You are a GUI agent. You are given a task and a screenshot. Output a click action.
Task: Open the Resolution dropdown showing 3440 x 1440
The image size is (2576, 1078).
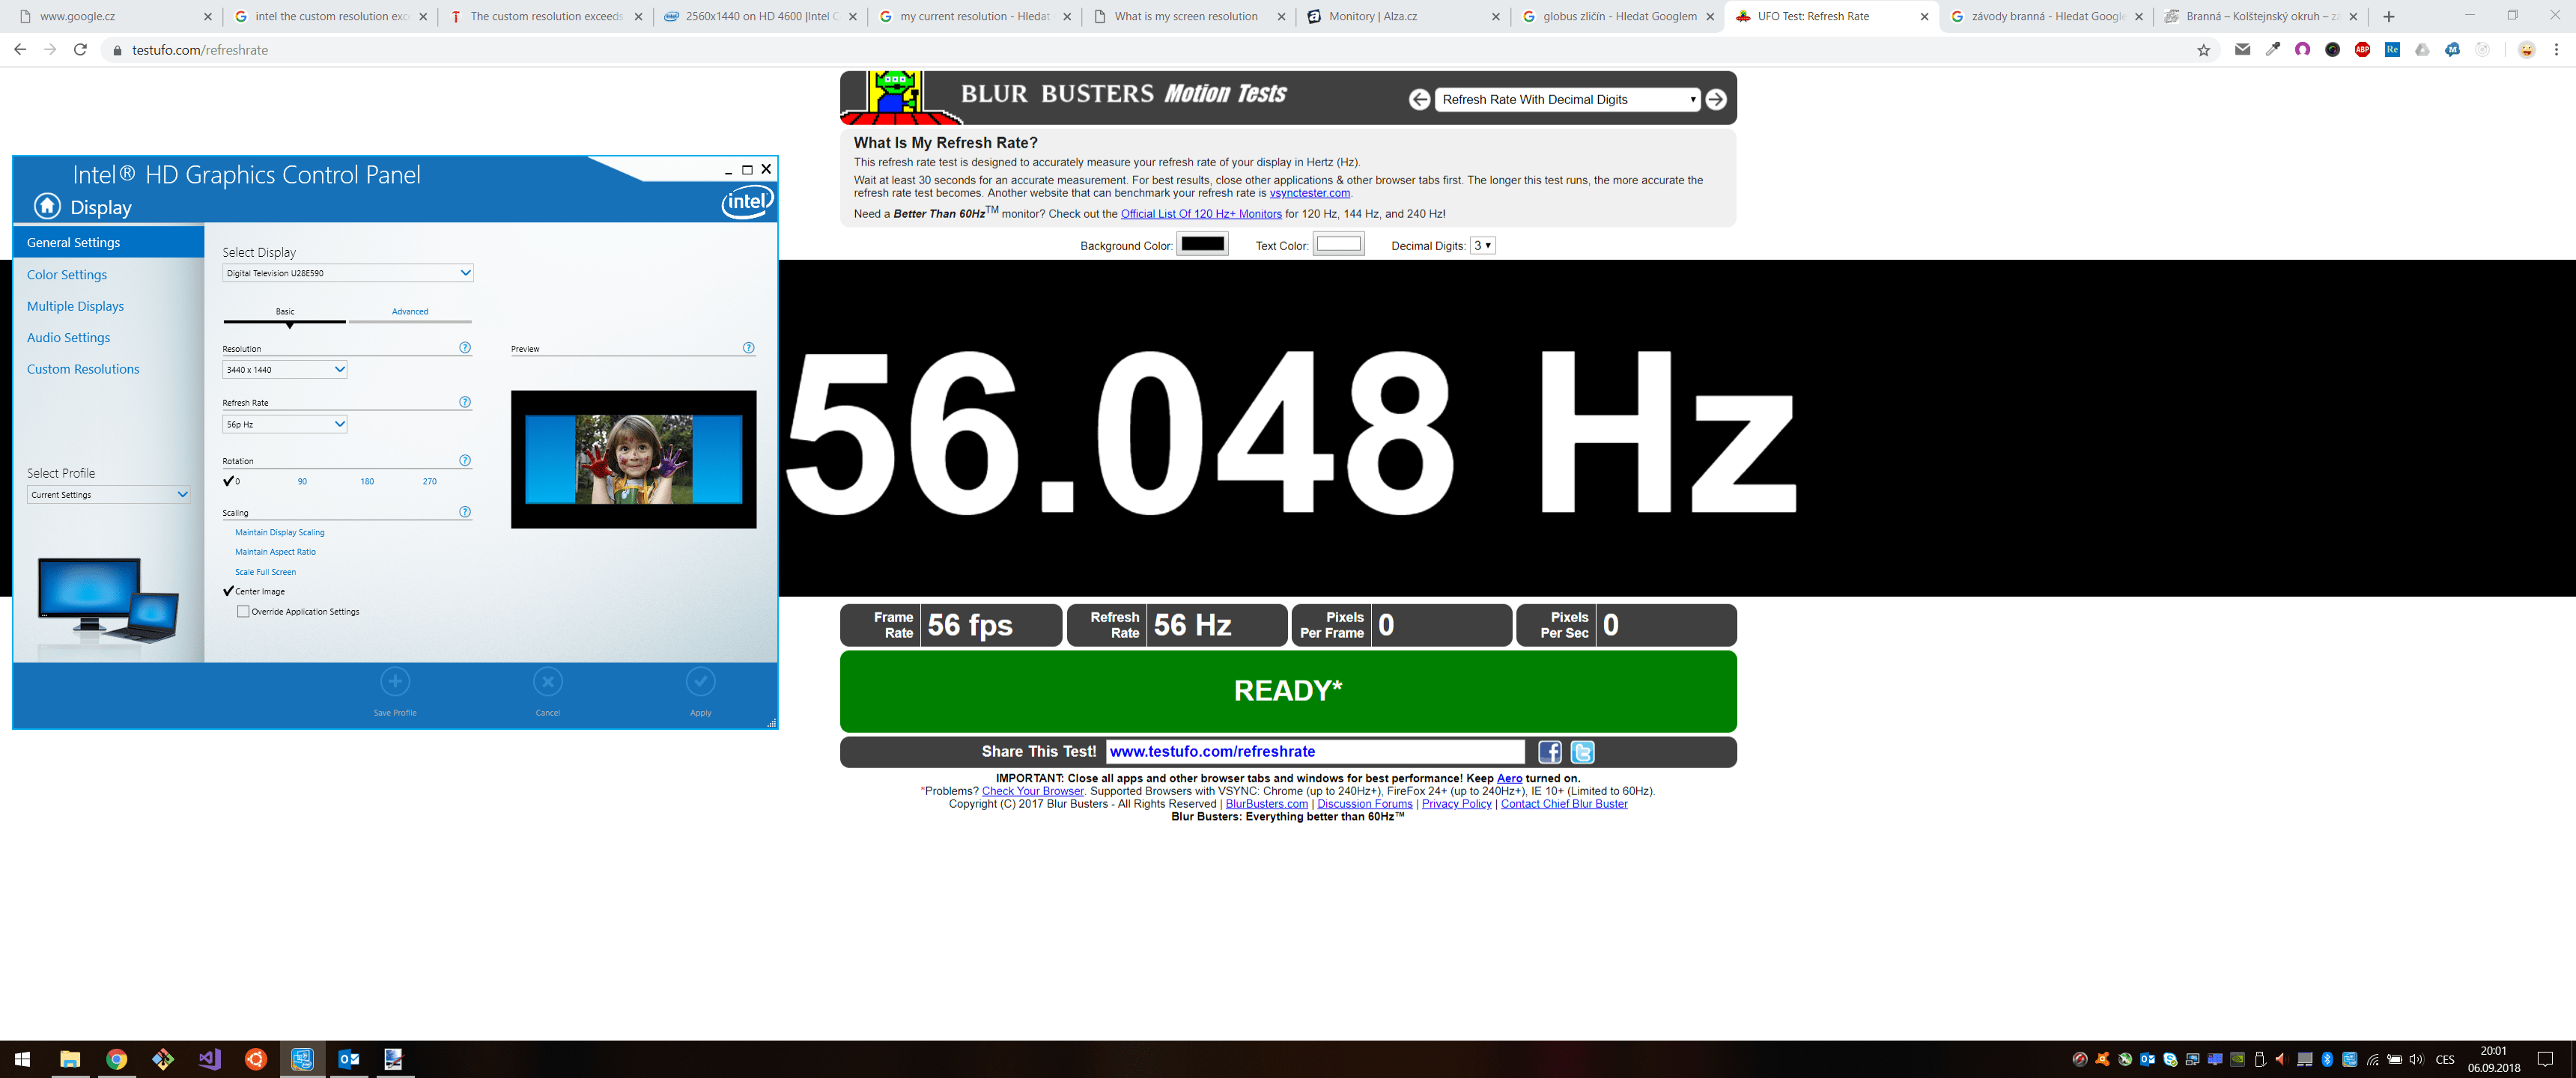coord(284,369)
